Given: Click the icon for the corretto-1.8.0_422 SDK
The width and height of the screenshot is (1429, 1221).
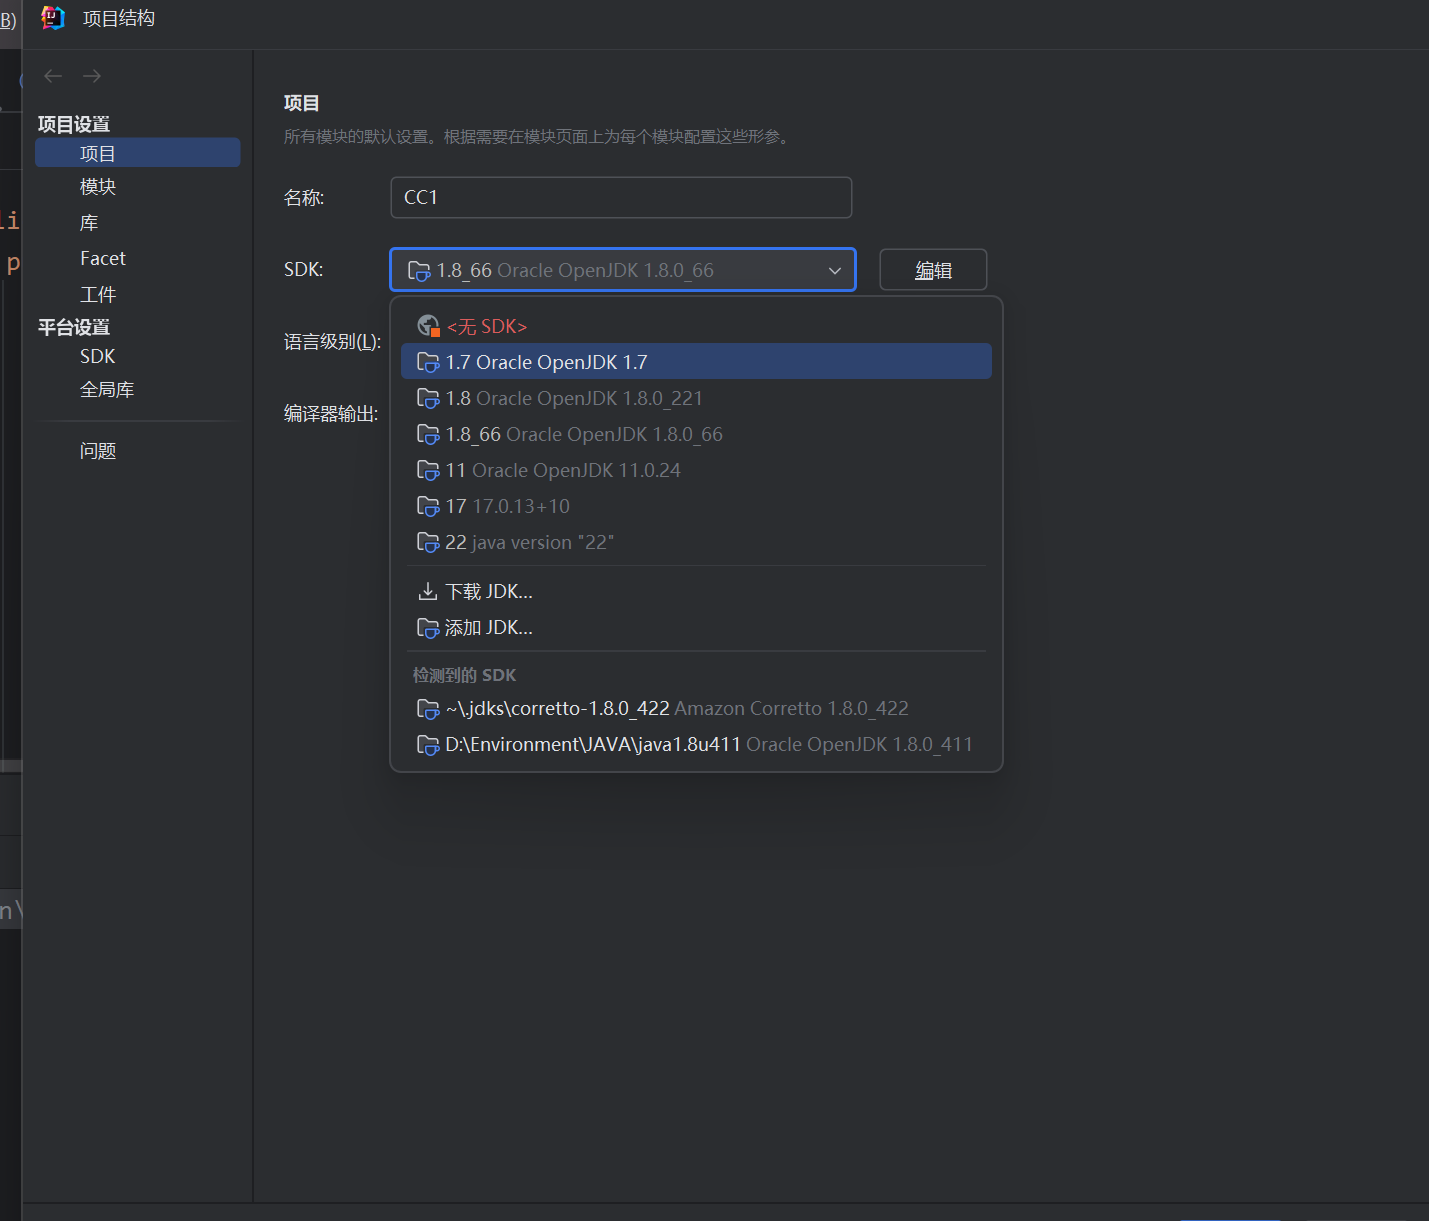Looking at the screenshot, I should click(x=428, y=709).
